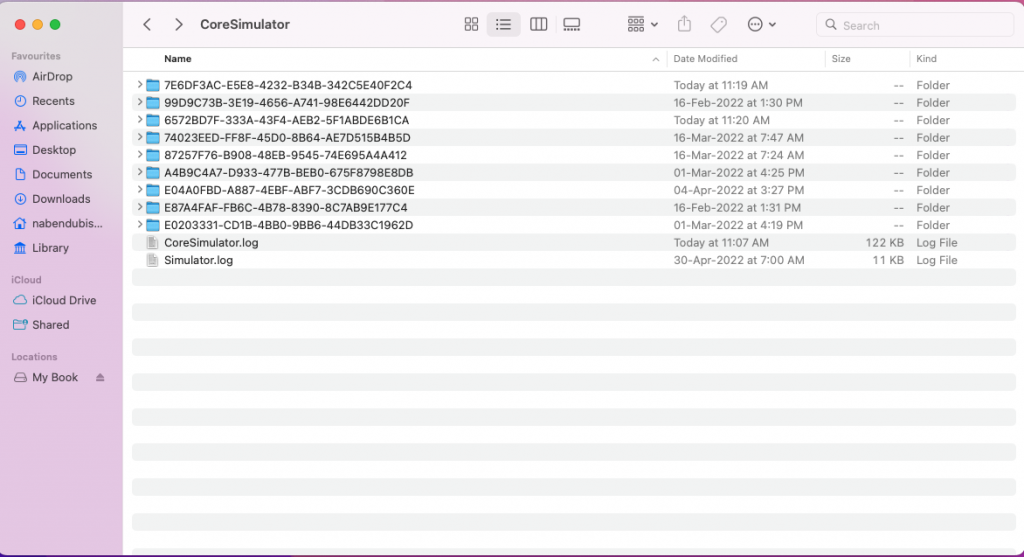Expand folder 7E6DF3AC-E5E8-4232-B34B-342C5E40F2C4
1024x557 pixels.
click(139, 85)
